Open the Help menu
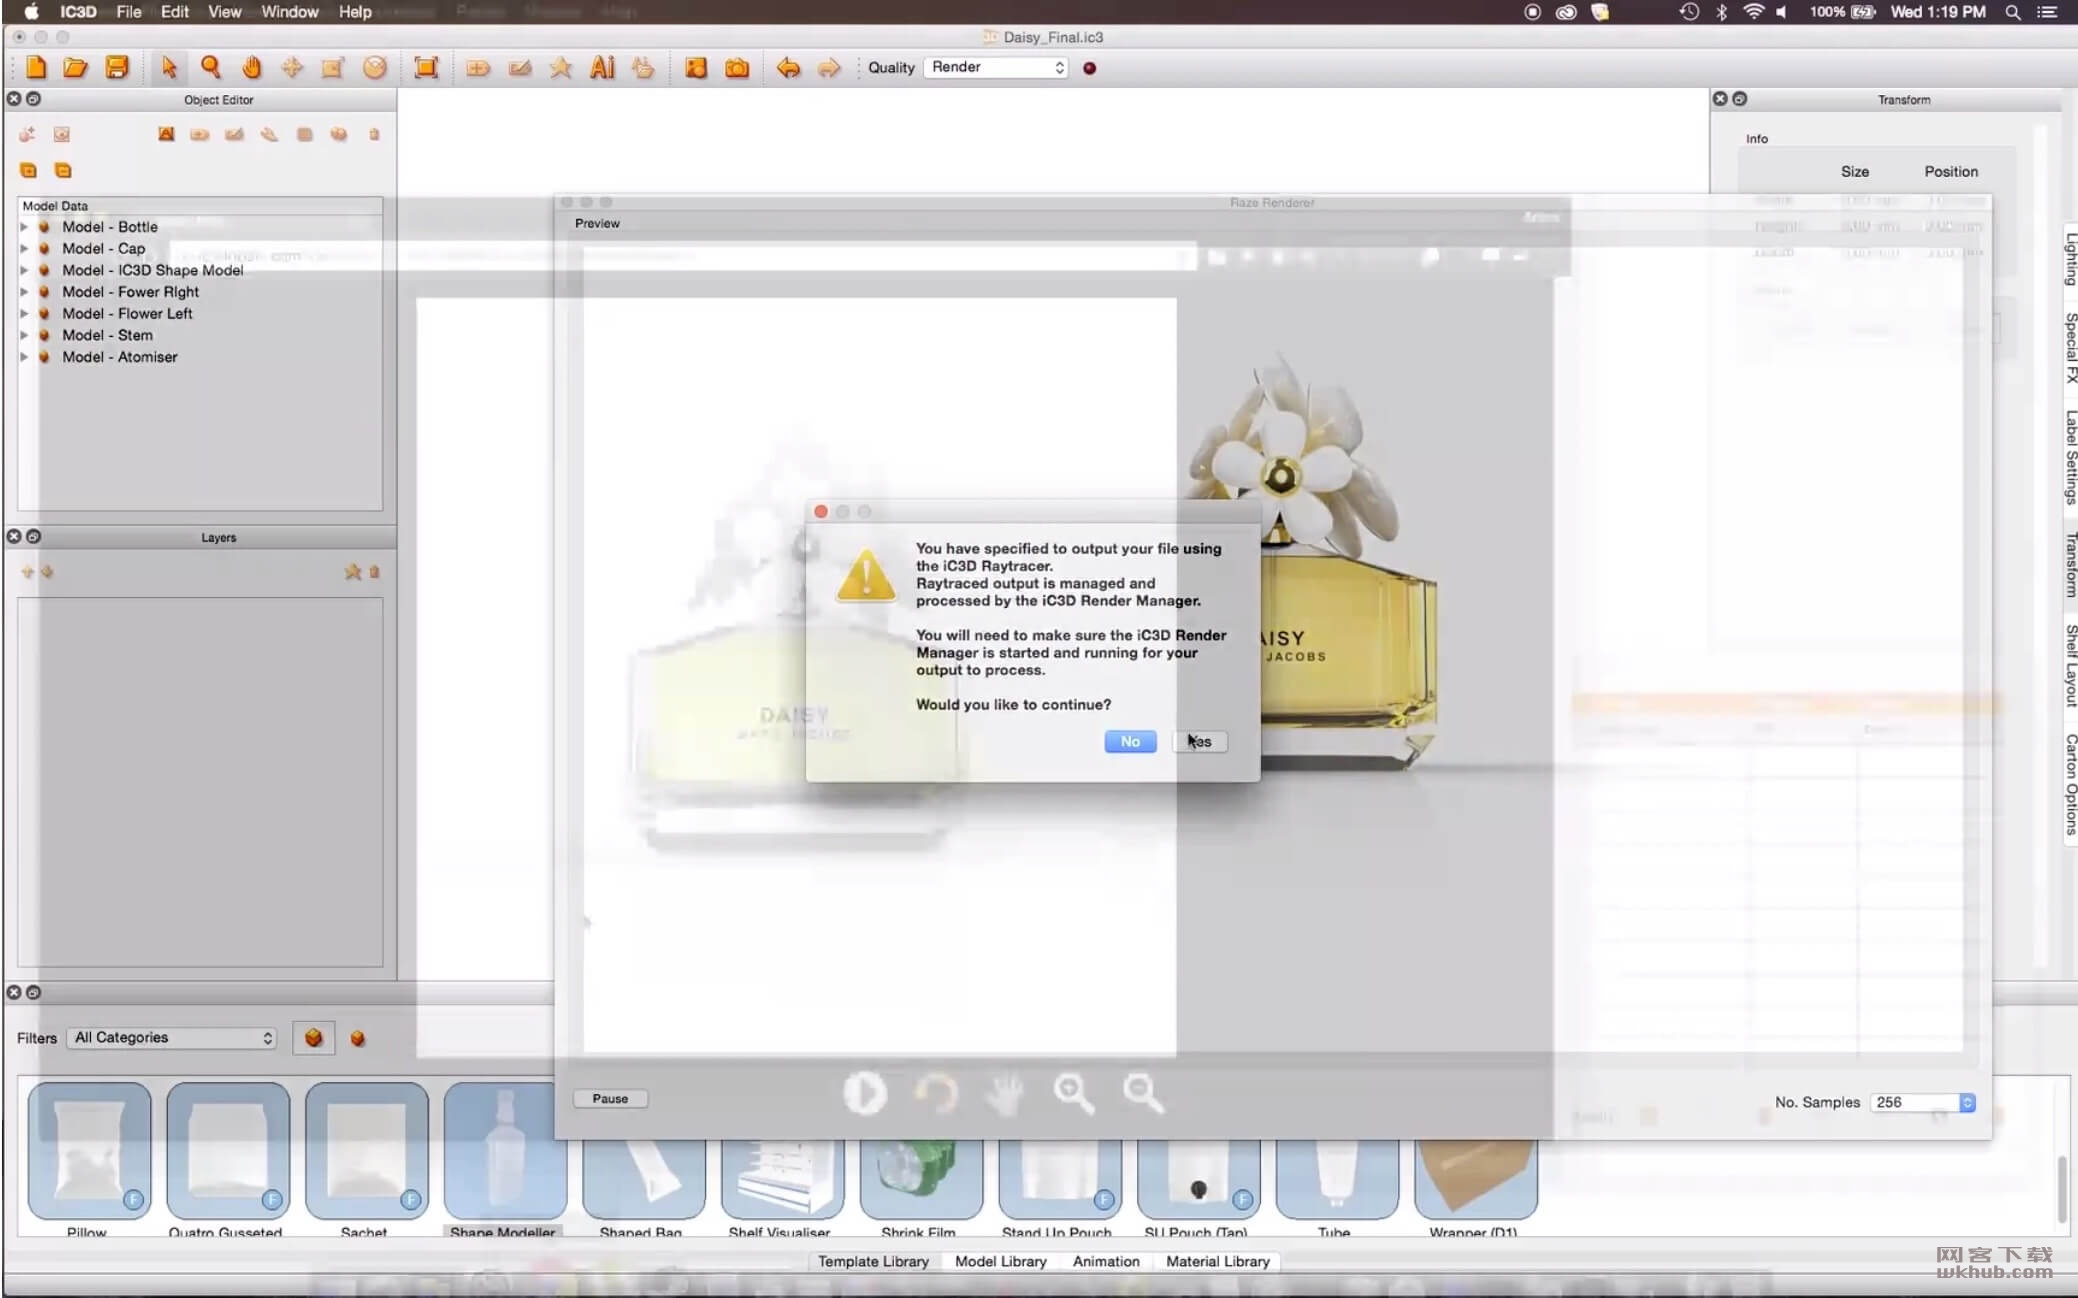This screenshot has width=2078, height=1298. [x=355, y=12]
